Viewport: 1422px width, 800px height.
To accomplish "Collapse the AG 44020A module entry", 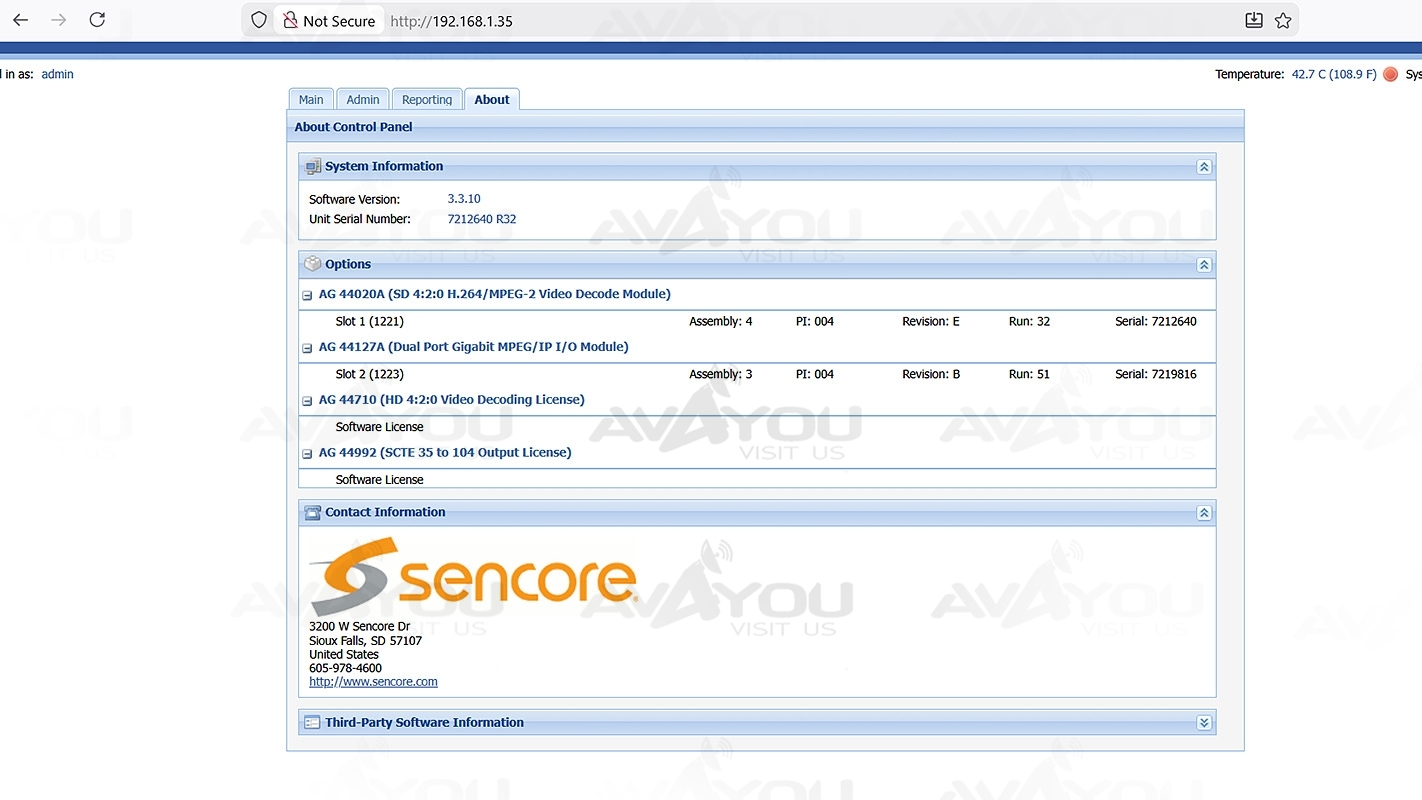I will (x=308, y=295).
